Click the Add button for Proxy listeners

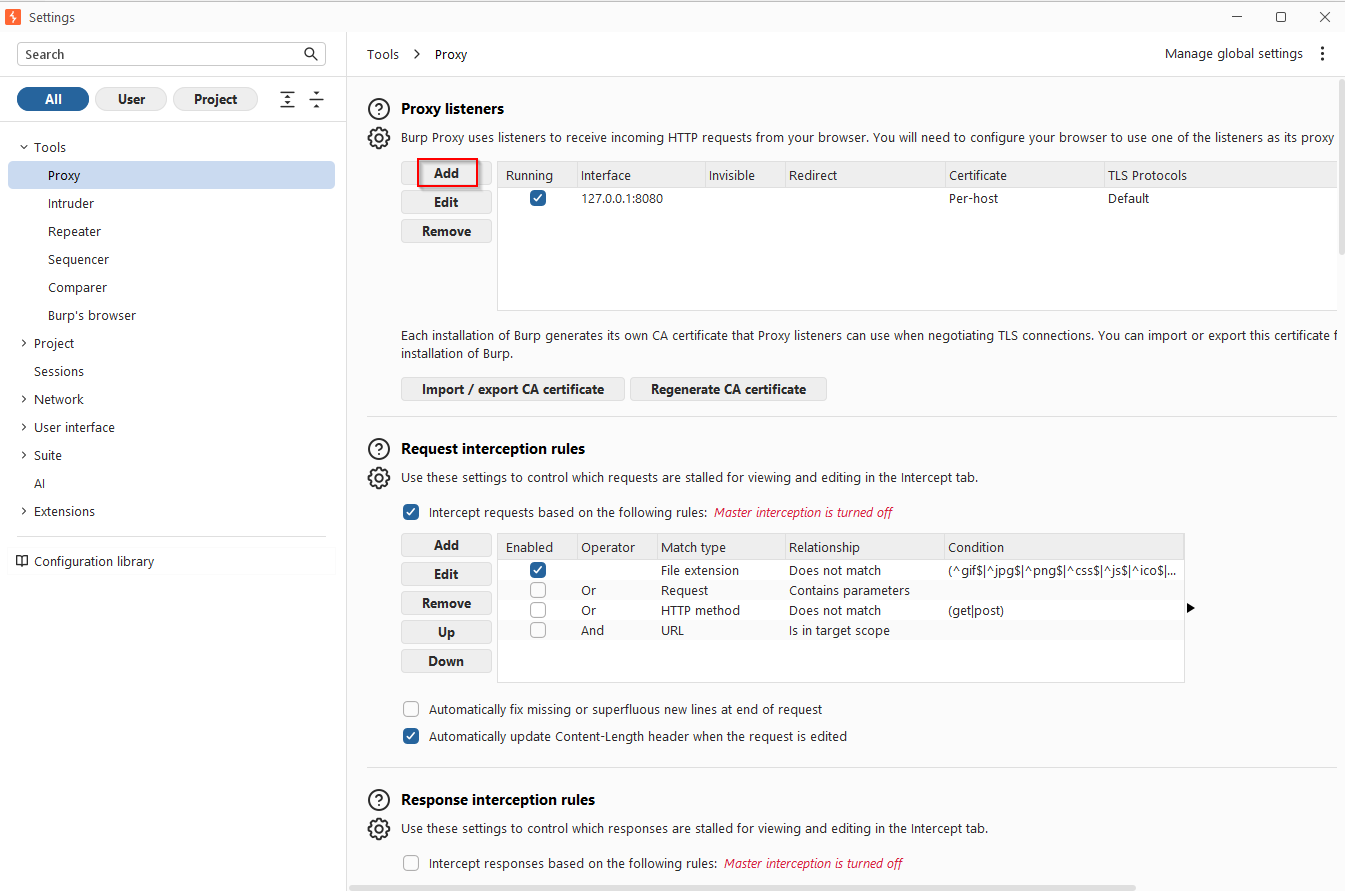[446, 173]
